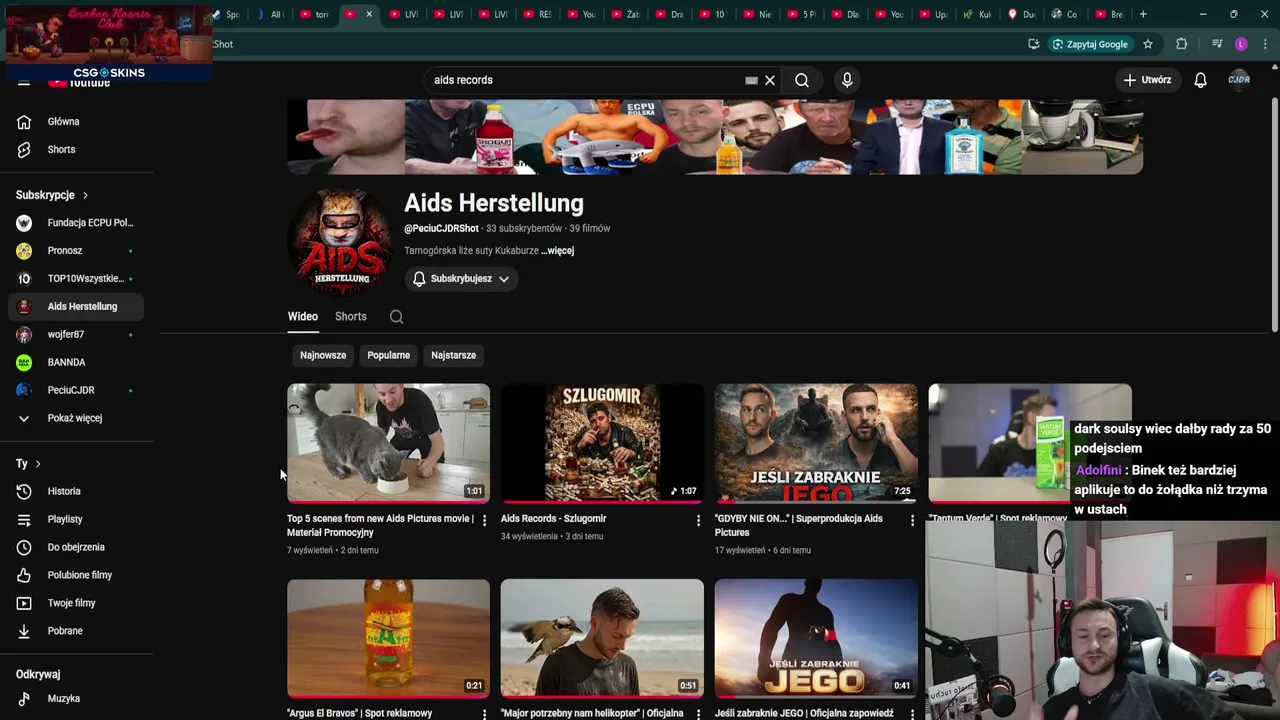Play the JEŚLI ZABRAKNIE JEGO 7:25 thumbnail
The width and height of the screenshot is (1280, 720).
click(816, 443)
